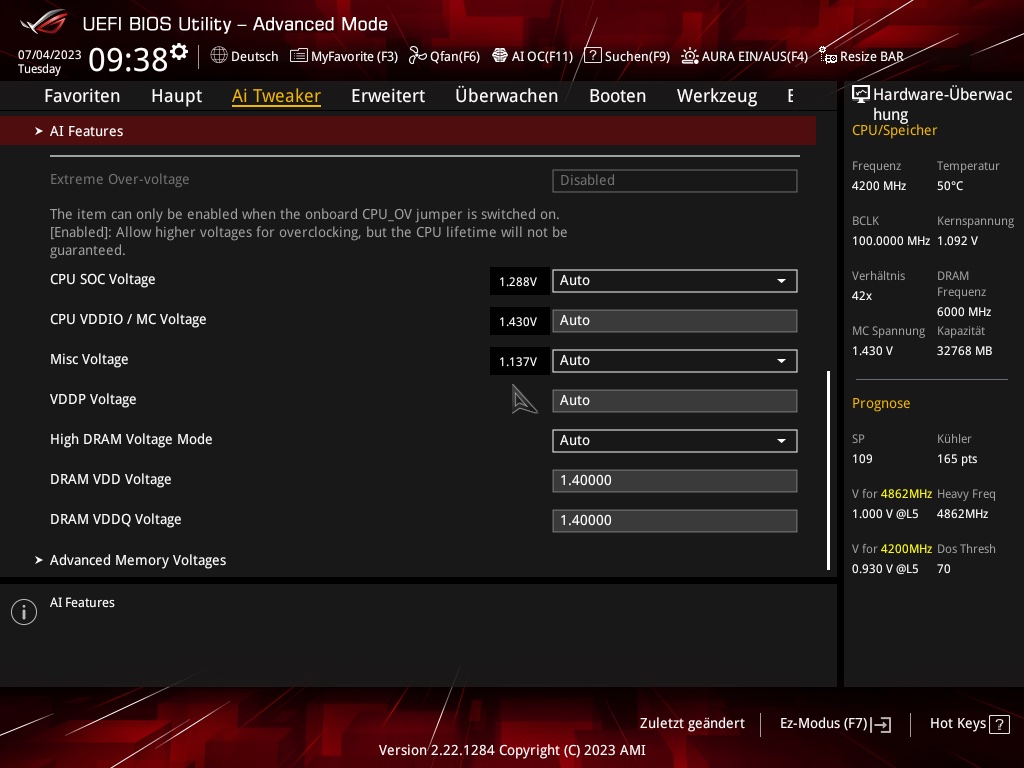Click the 1.288V CPU SOC reading
Viewport: 1024px width, 768px height.
(519, 281)
